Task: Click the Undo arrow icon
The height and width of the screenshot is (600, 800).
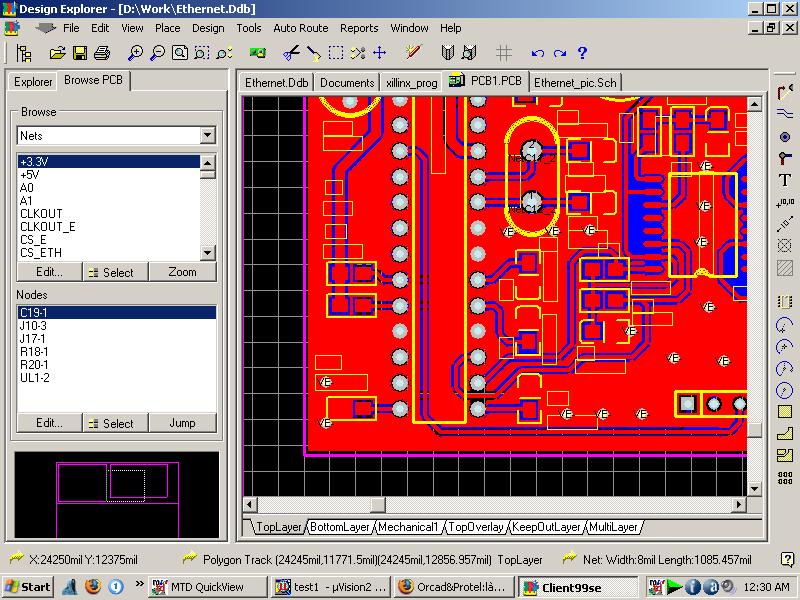Action: (538, 53)
